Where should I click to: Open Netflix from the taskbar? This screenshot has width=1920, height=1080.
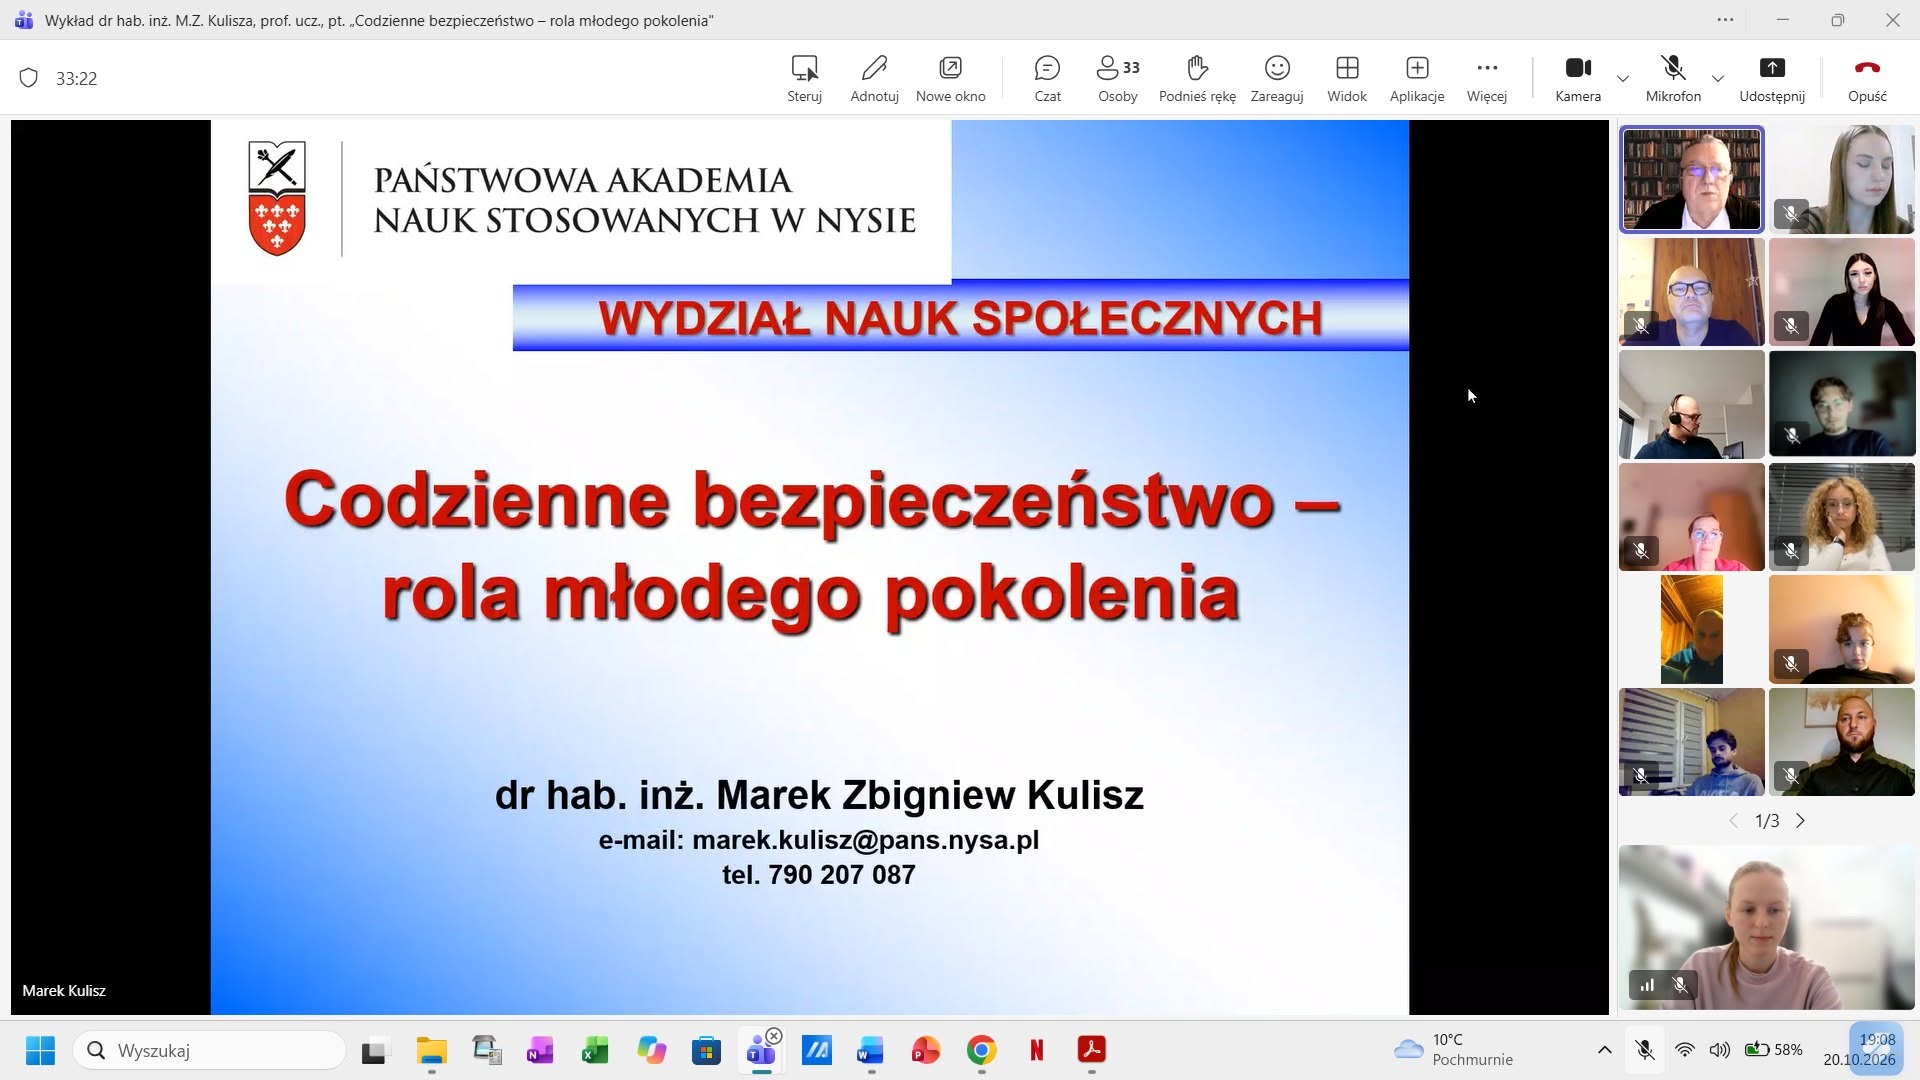click(x=1037, y=1050)
